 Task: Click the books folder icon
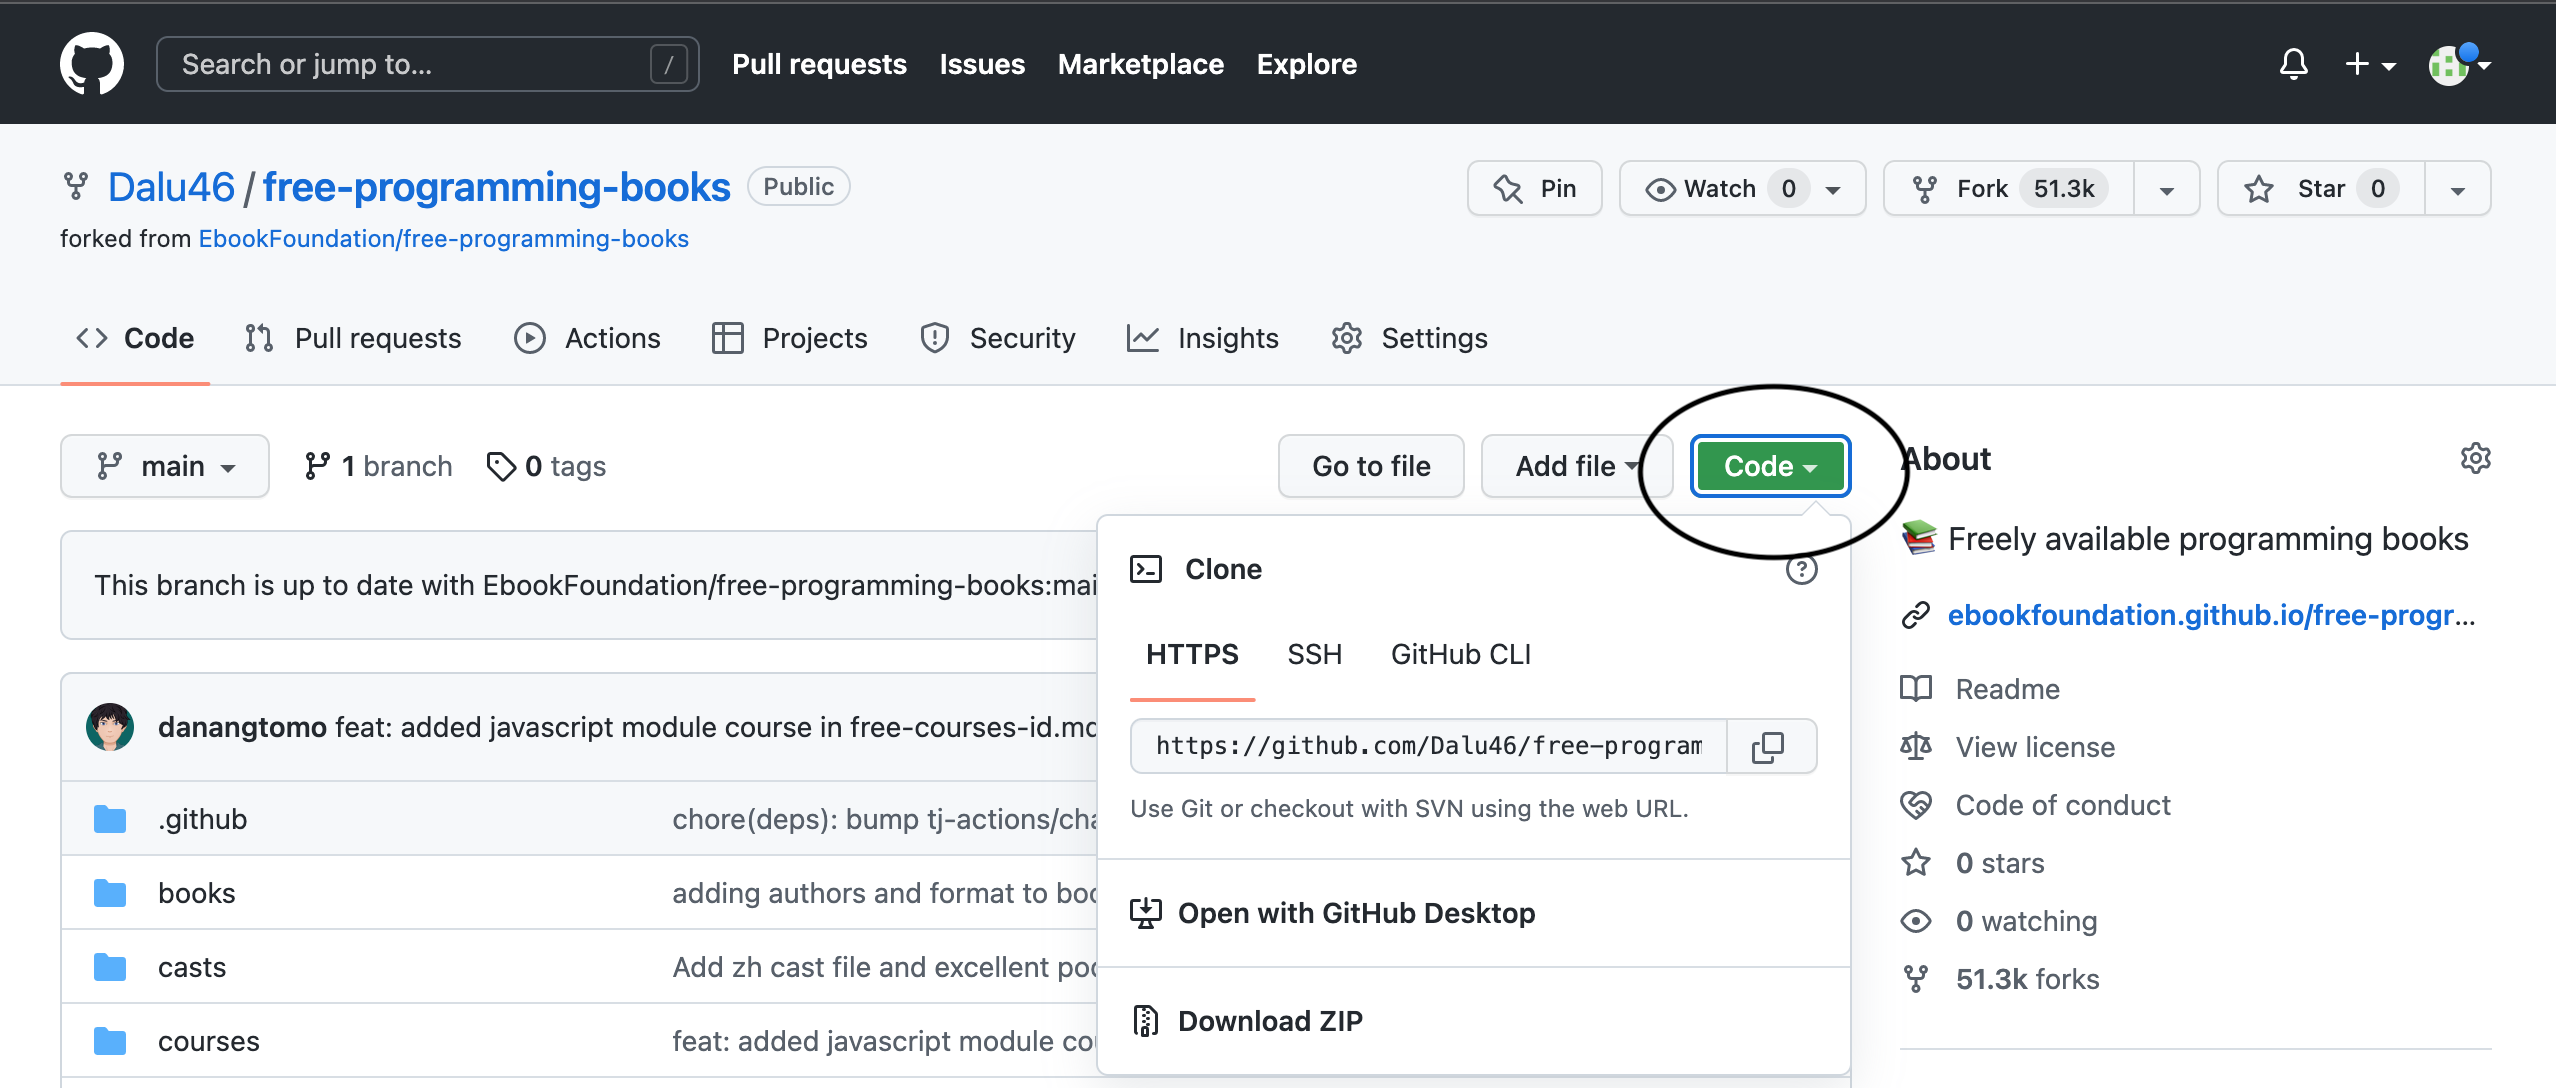(x=110, y=893)
